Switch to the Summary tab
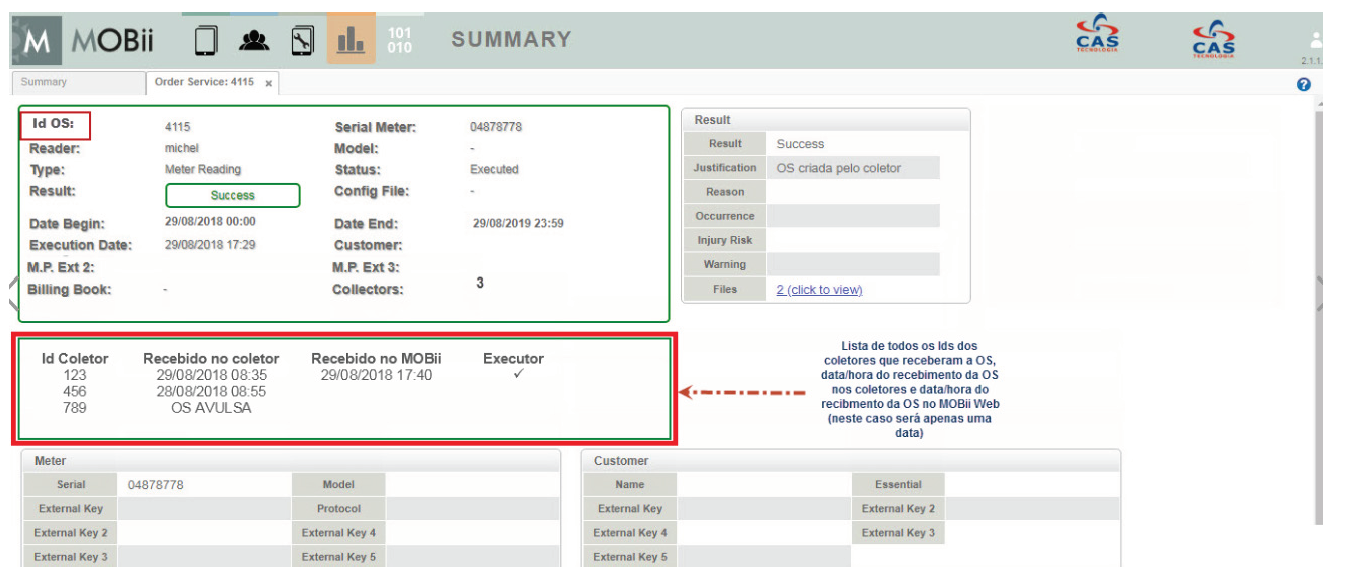 [x=44, y=82]
